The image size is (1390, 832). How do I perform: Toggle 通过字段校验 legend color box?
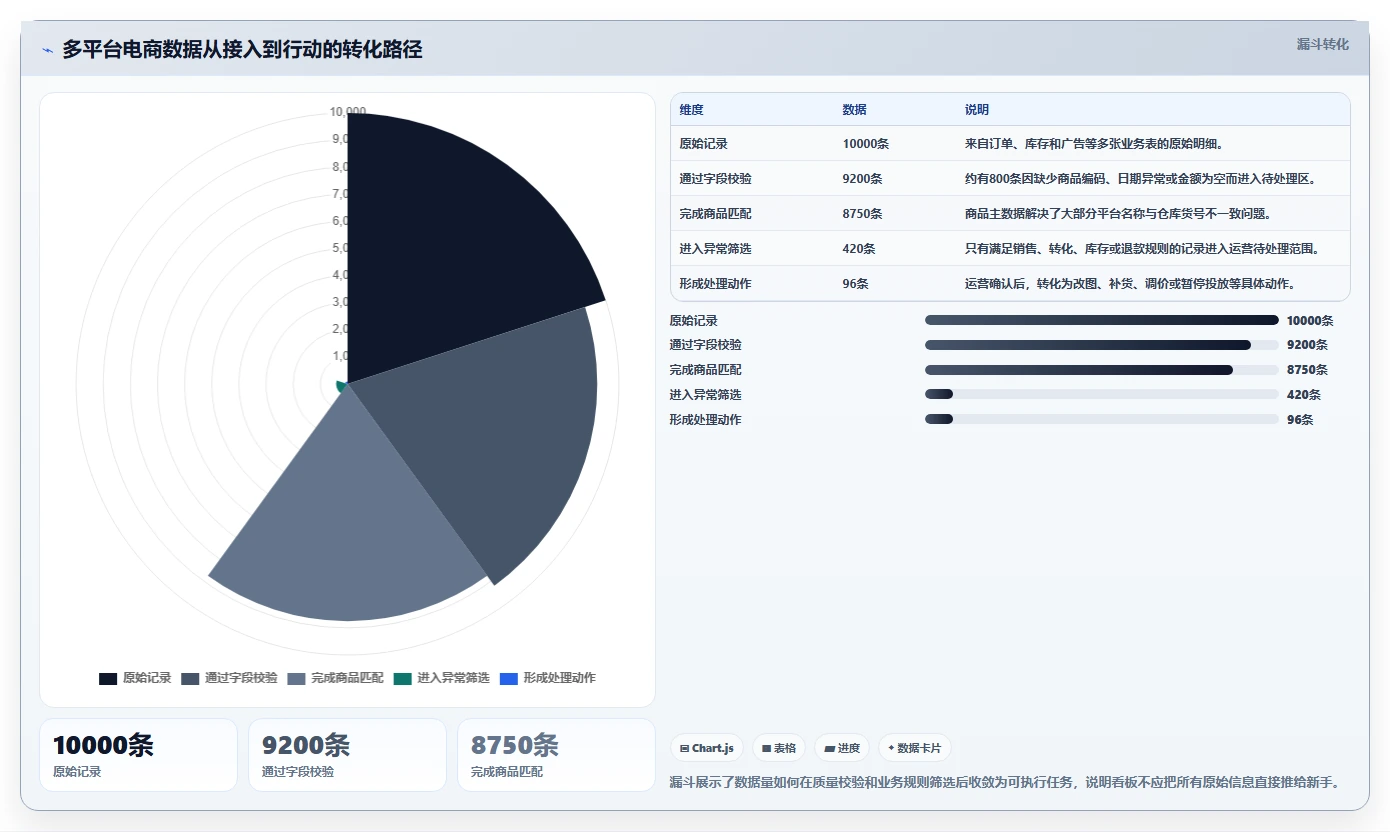[x=190, y=678]
